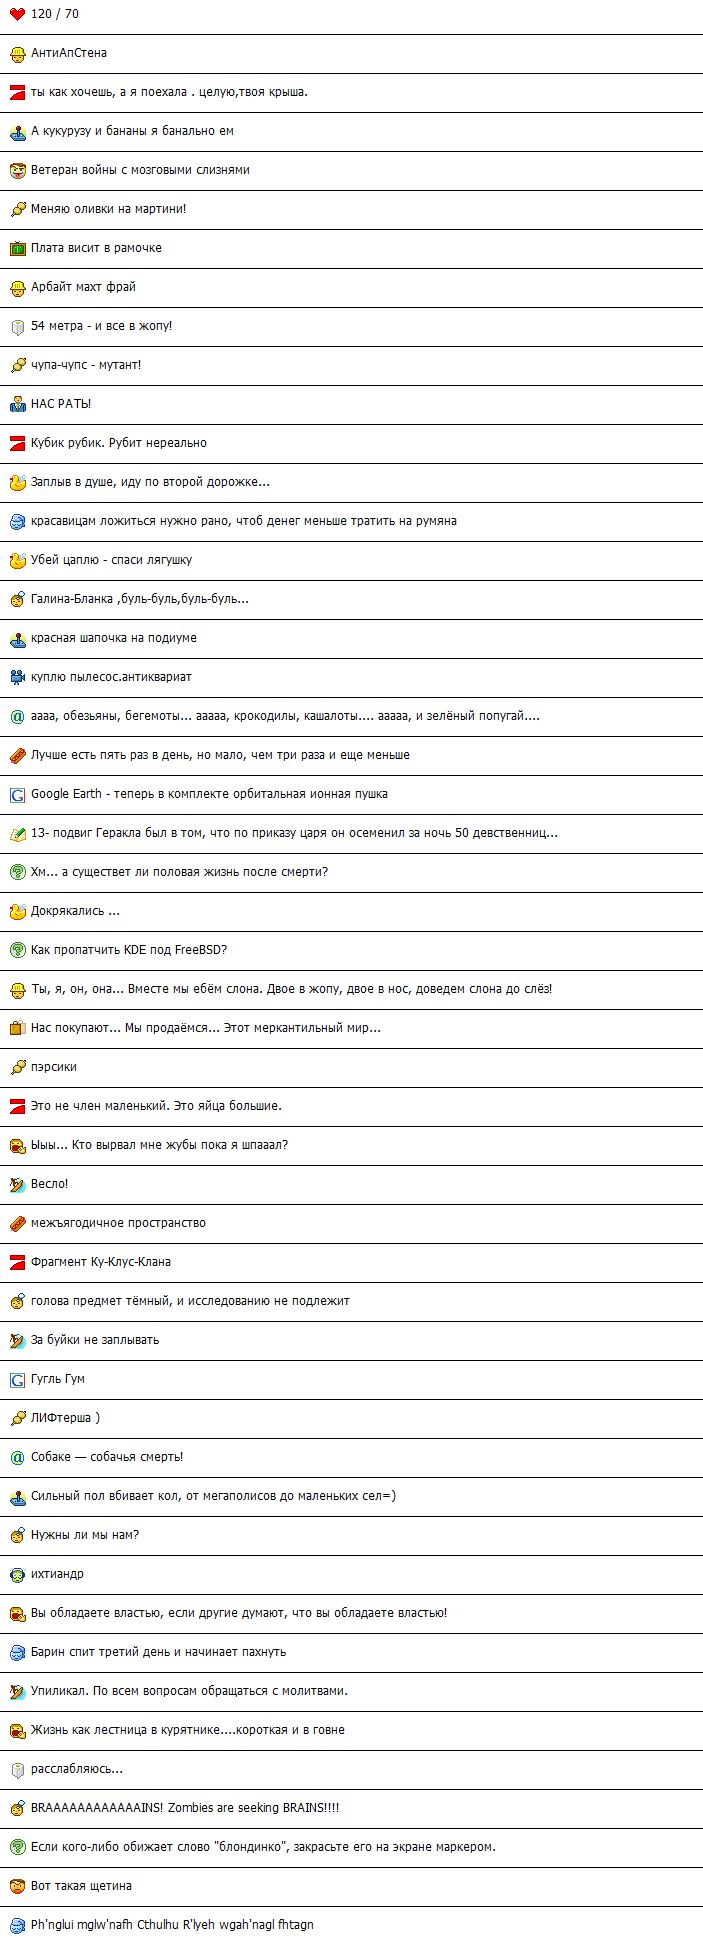Click the camera icon beside куплю пылесос.антиквариат
703x1939 pixels.
(17, 677)
